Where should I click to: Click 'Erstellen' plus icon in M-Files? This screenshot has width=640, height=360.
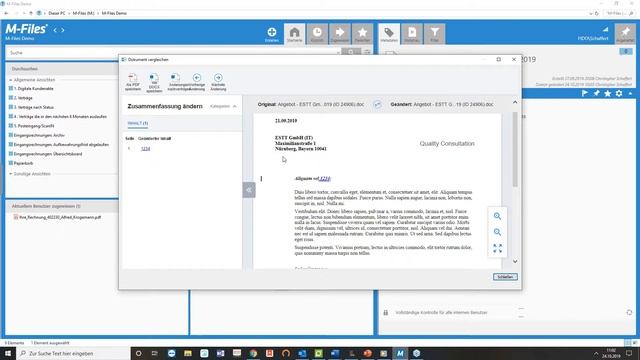[272, 34]
